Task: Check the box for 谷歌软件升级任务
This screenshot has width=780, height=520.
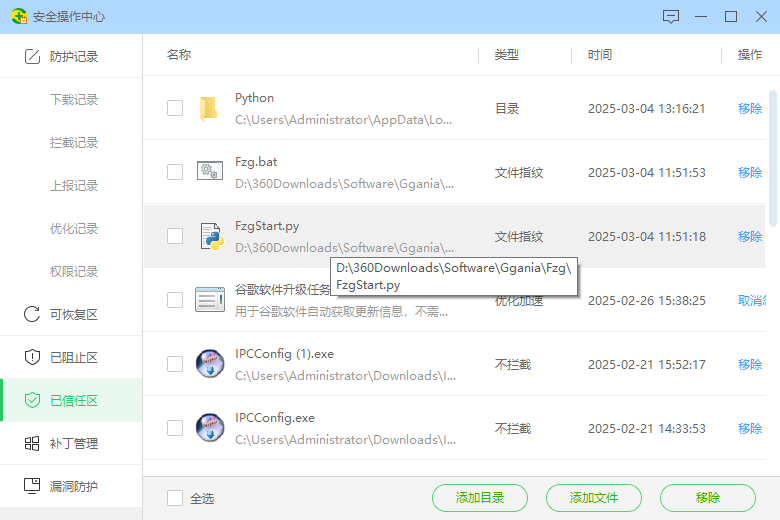Action: pyautogui.click(x=175, y=300)
